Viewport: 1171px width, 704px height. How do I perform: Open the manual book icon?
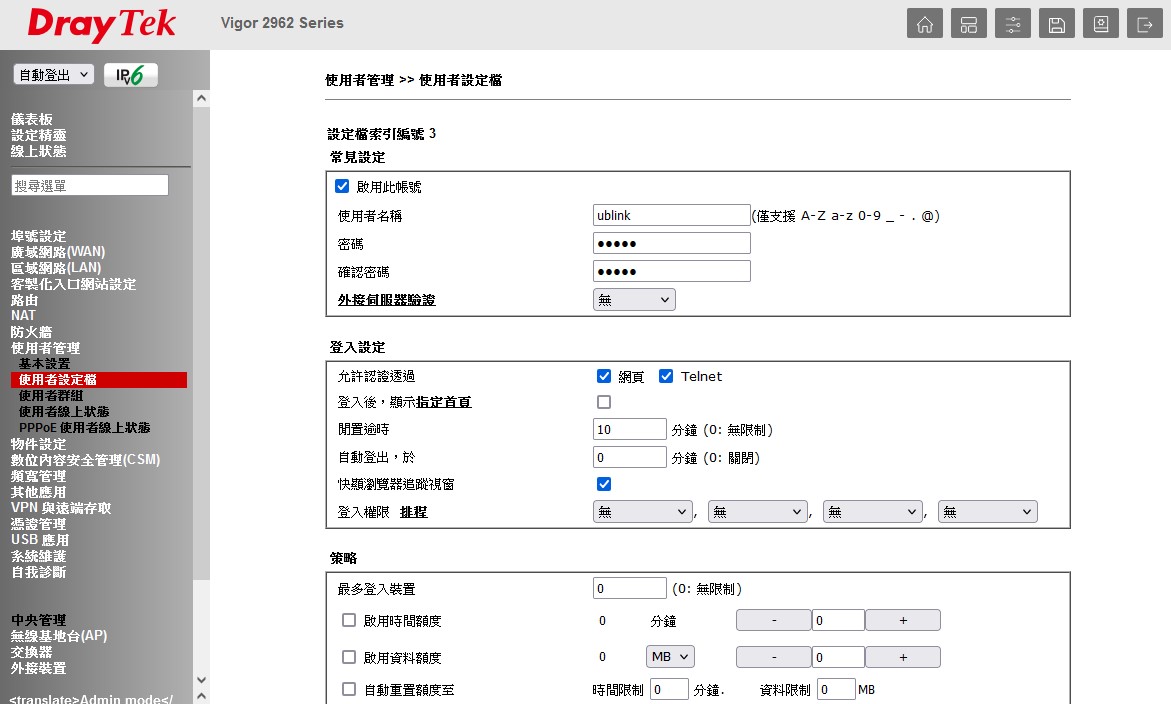pos(1101,25)
